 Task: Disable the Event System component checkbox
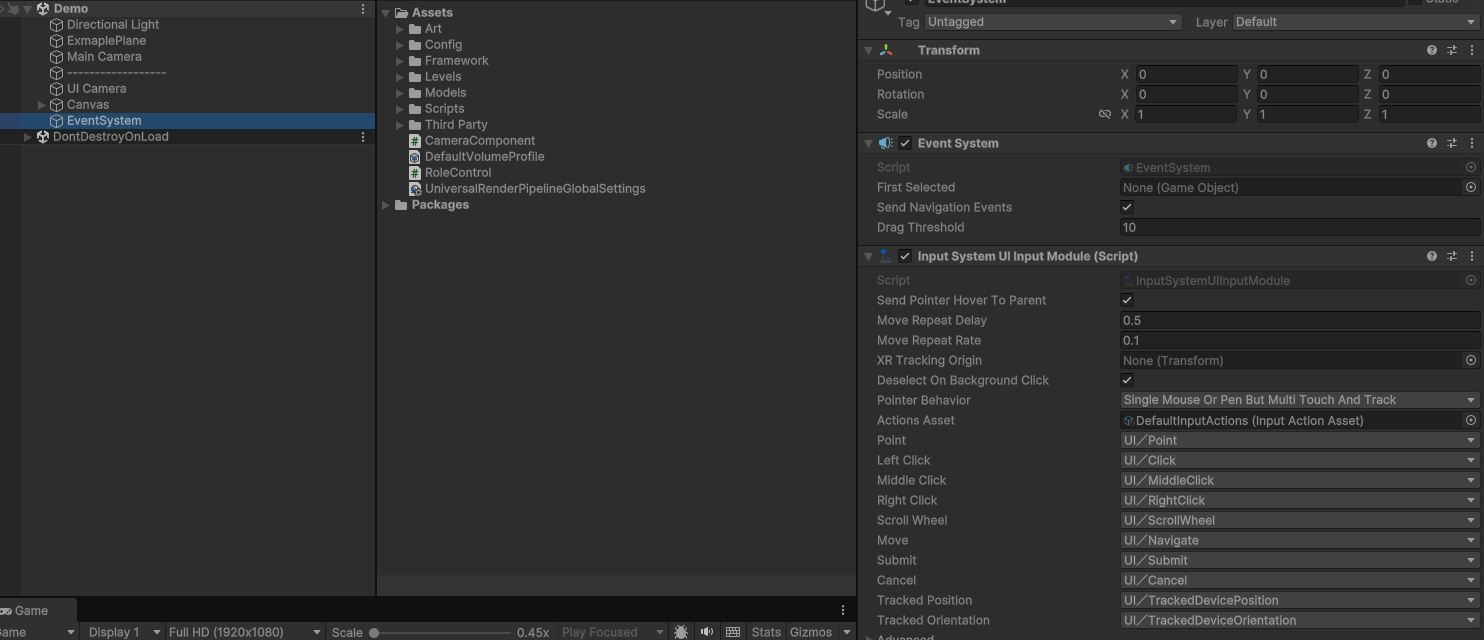point(905,143)
